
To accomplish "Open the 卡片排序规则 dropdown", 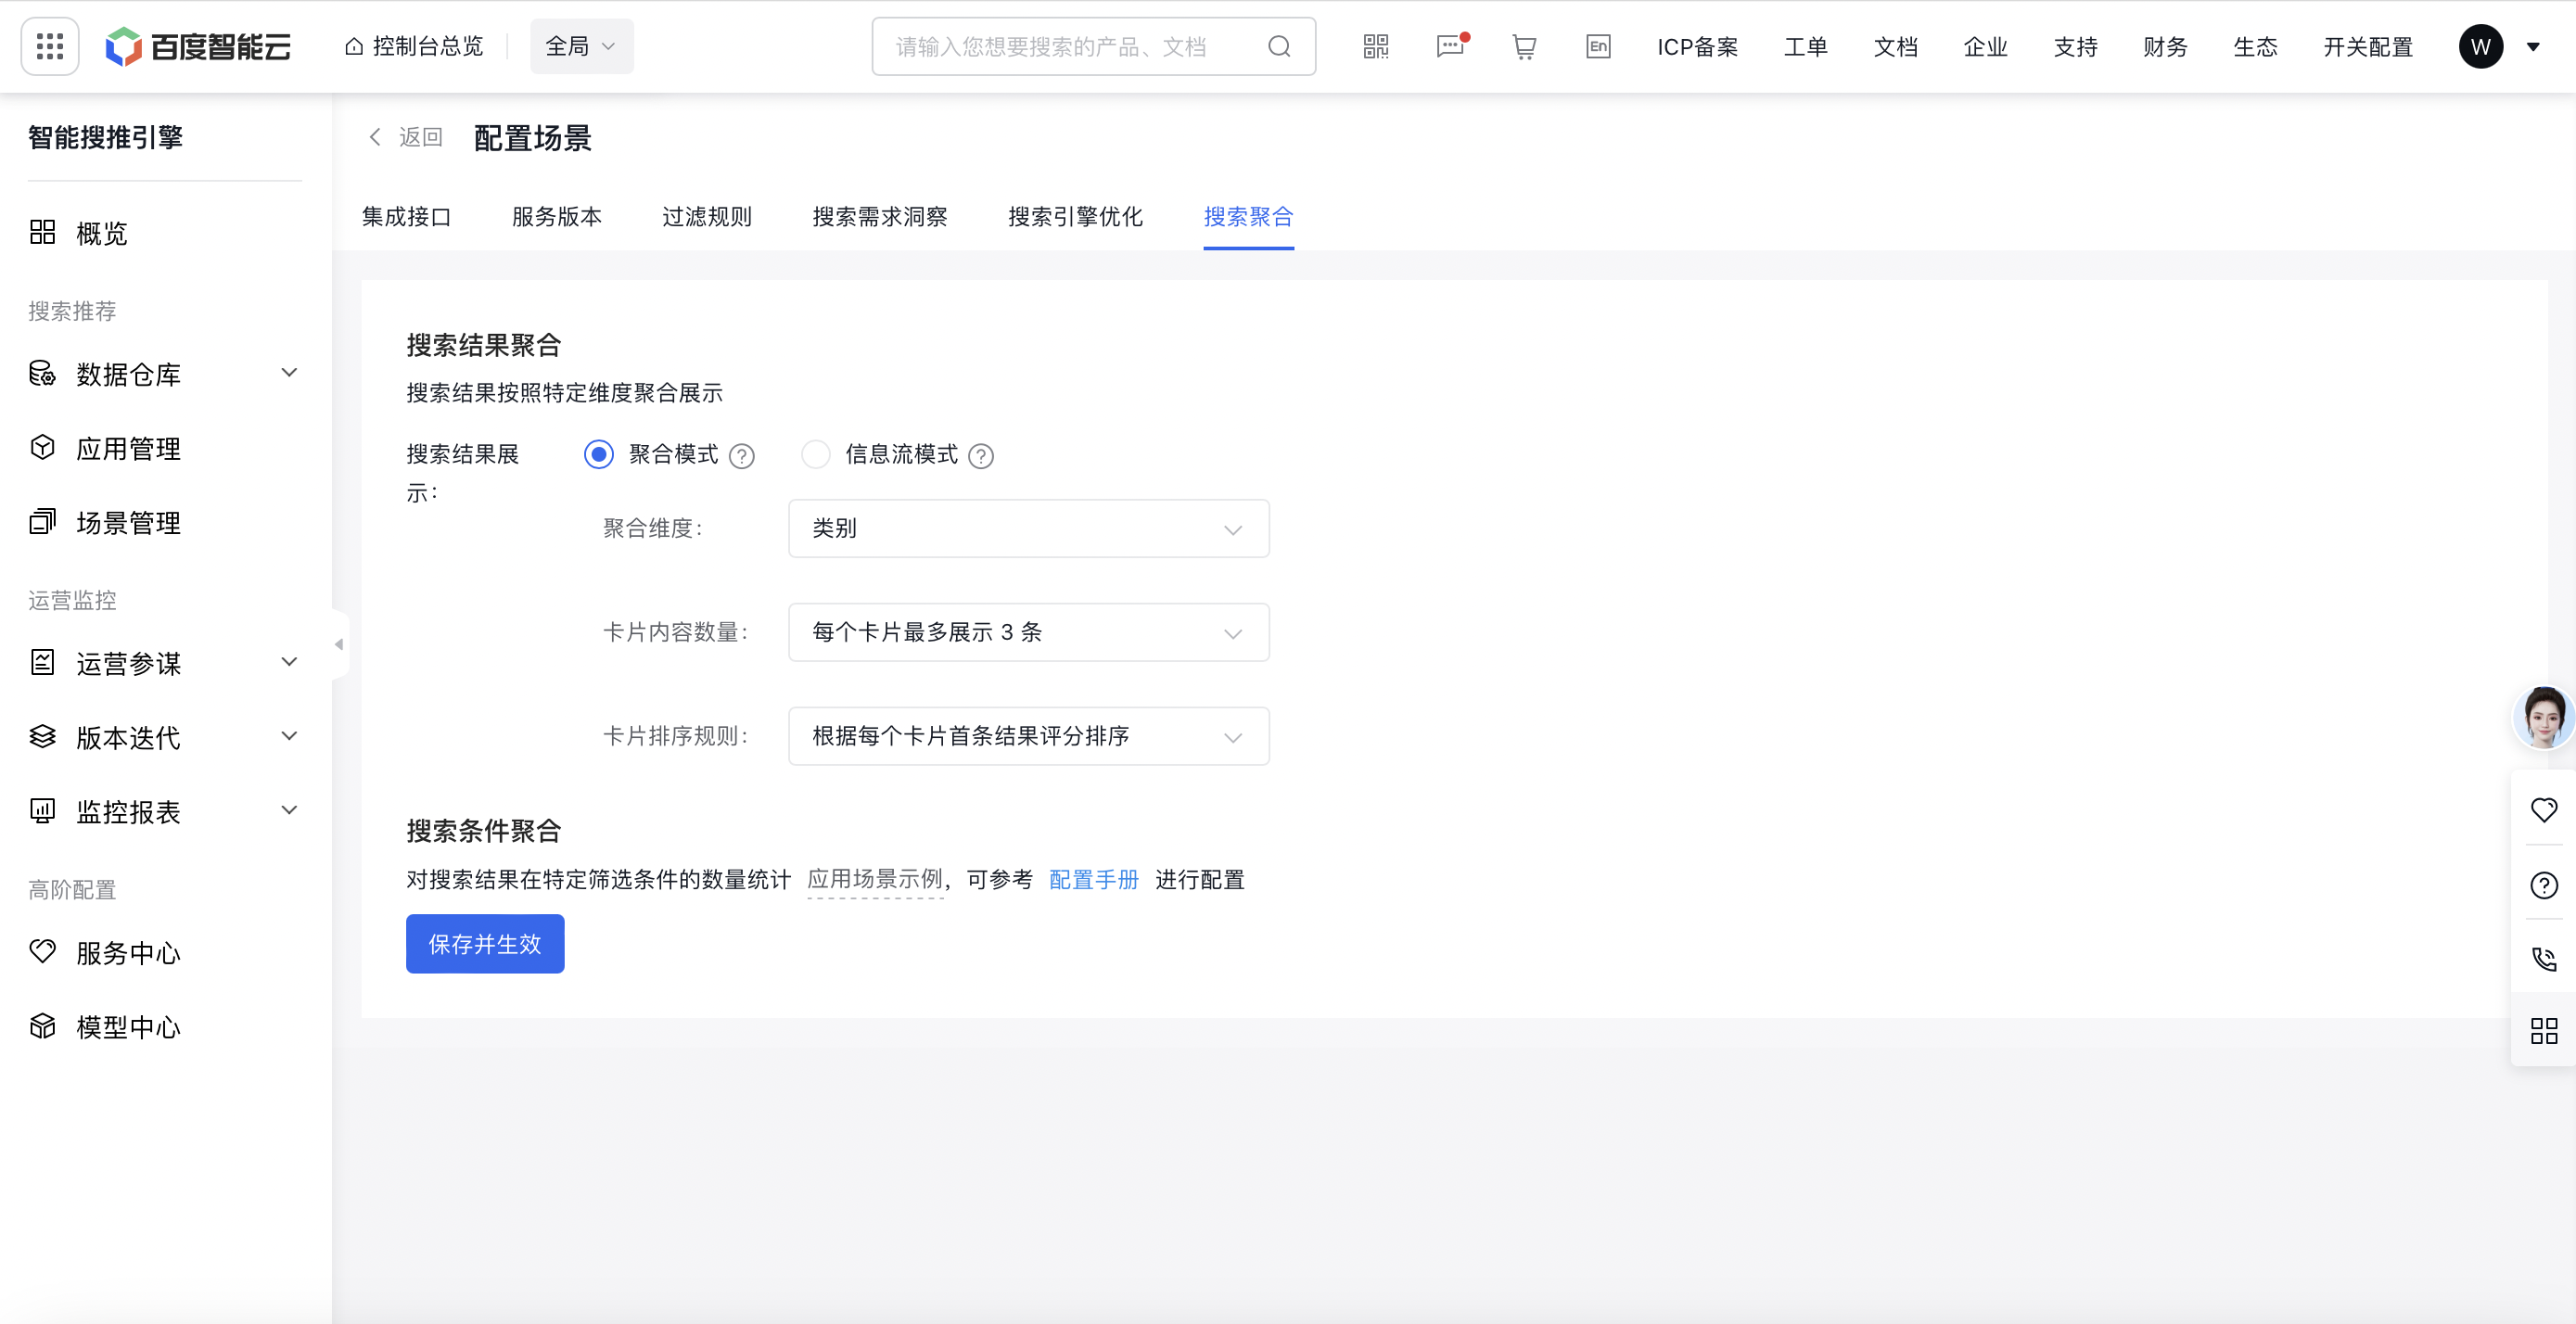I will 1028,736.
